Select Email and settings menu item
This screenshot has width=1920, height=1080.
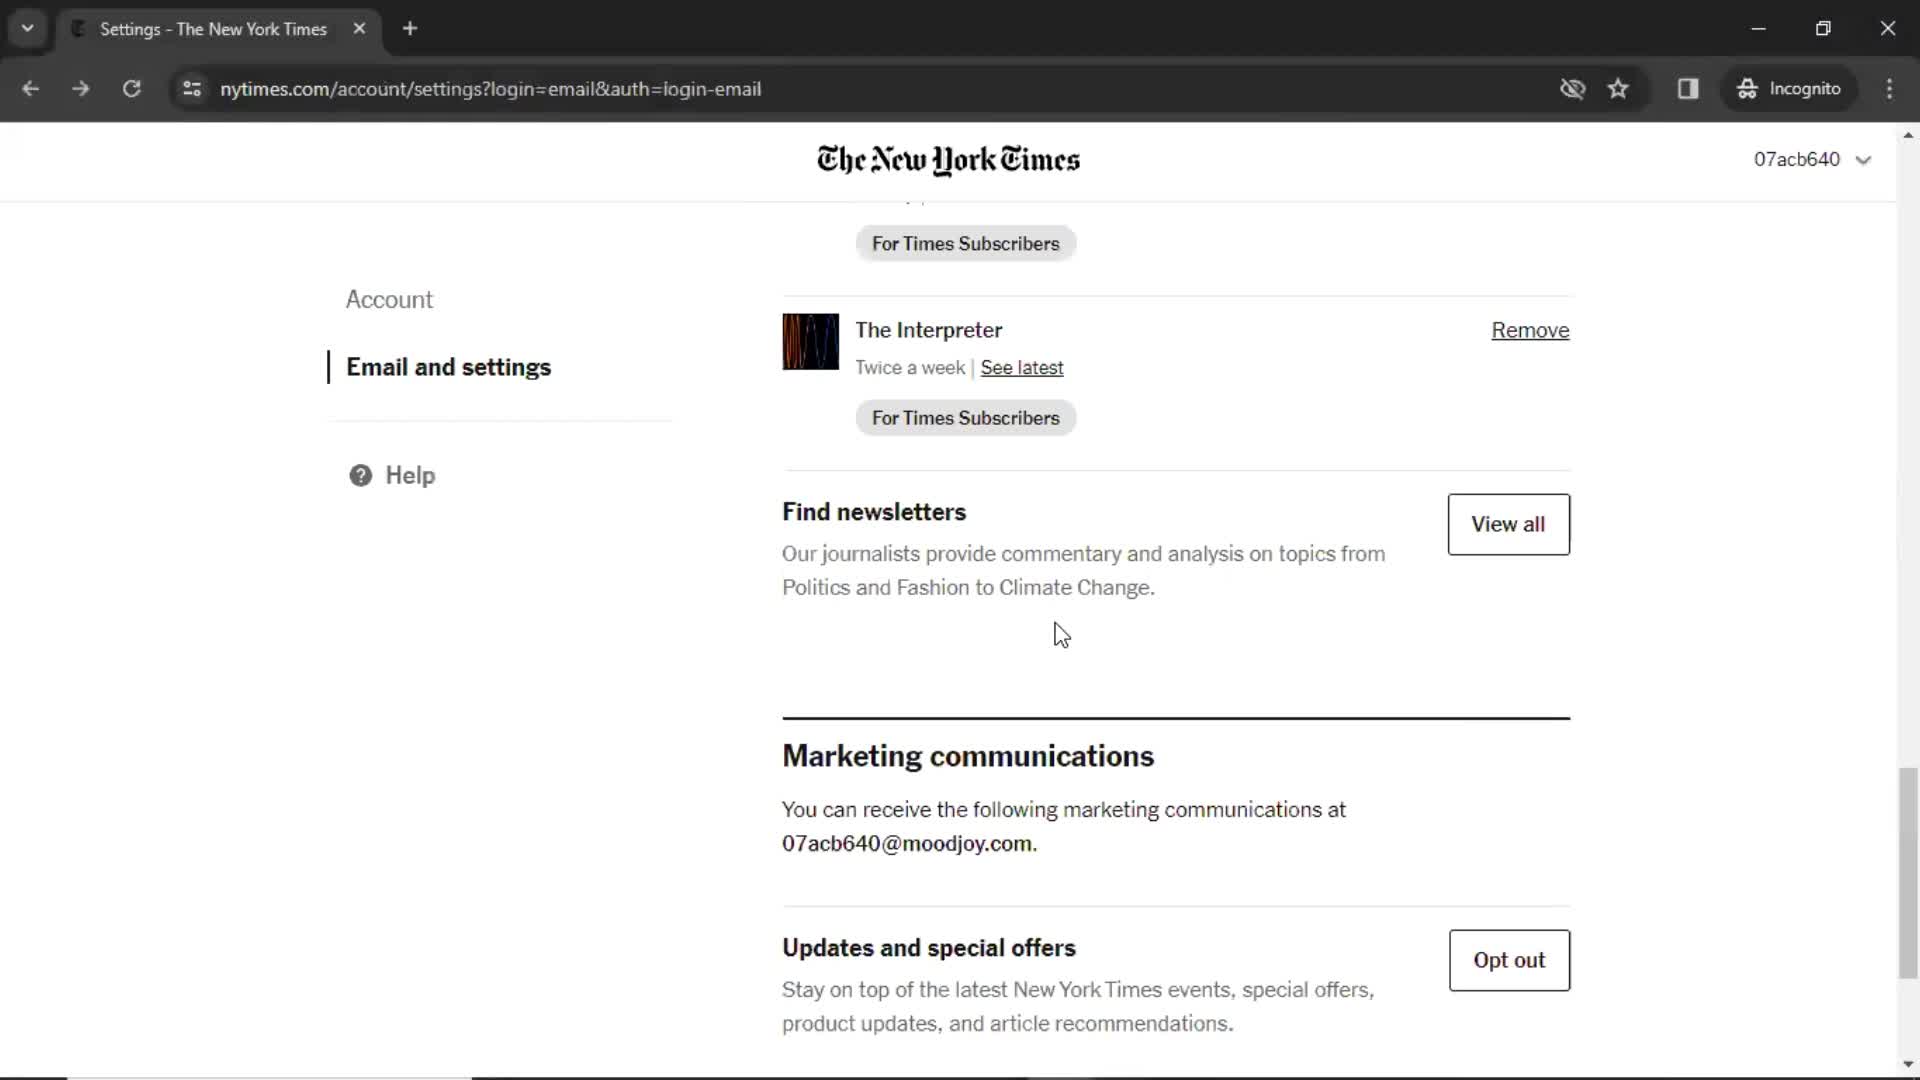click(x=448, y=367)
